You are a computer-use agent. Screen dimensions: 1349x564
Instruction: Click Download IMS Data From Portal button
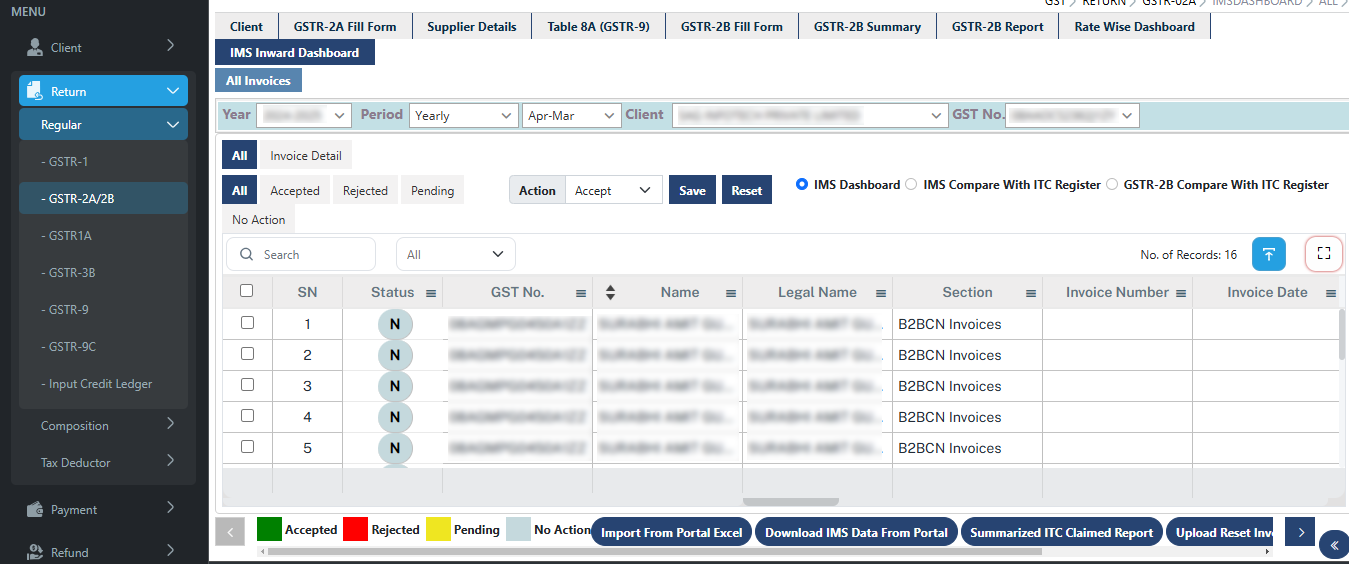click(x=856, y=533)
